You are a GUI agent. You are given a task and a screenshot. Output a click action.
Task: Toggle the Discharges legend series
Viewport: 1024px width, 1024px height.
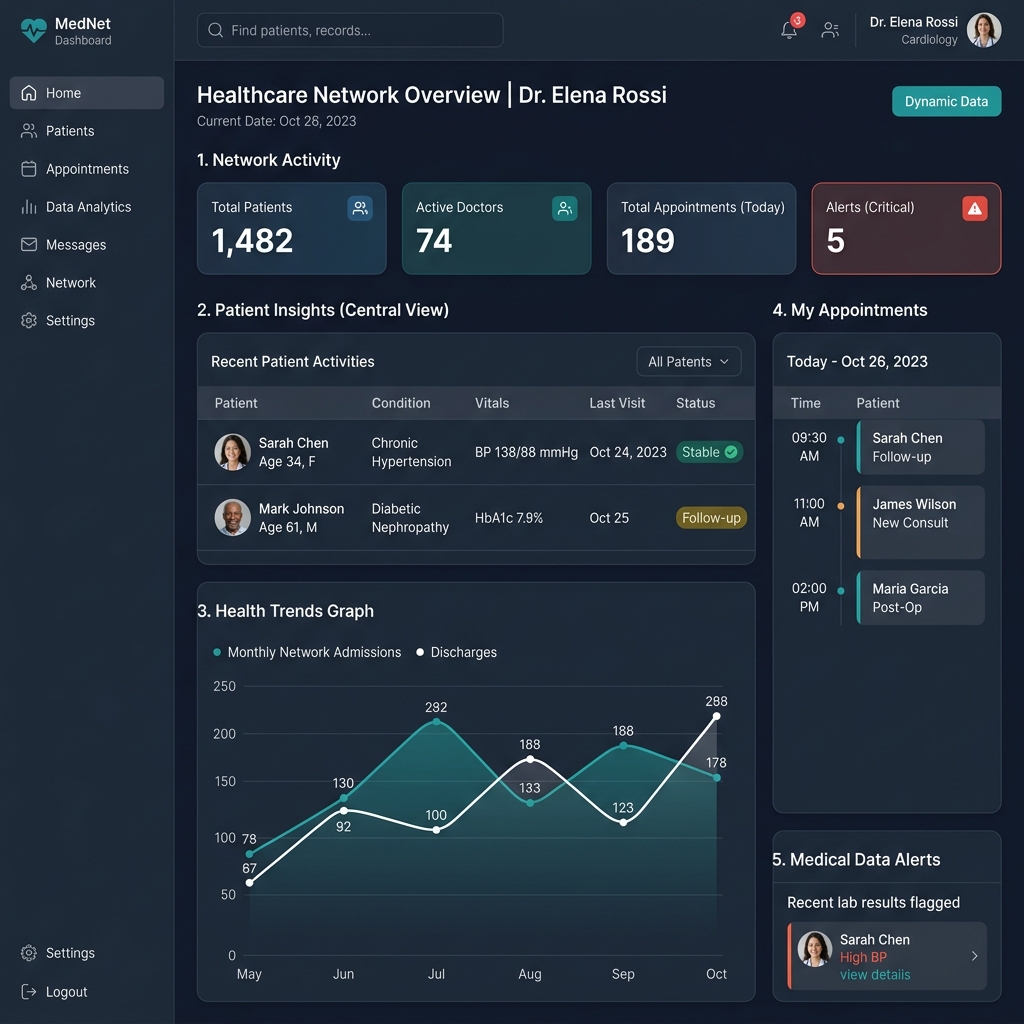point(456,652)
